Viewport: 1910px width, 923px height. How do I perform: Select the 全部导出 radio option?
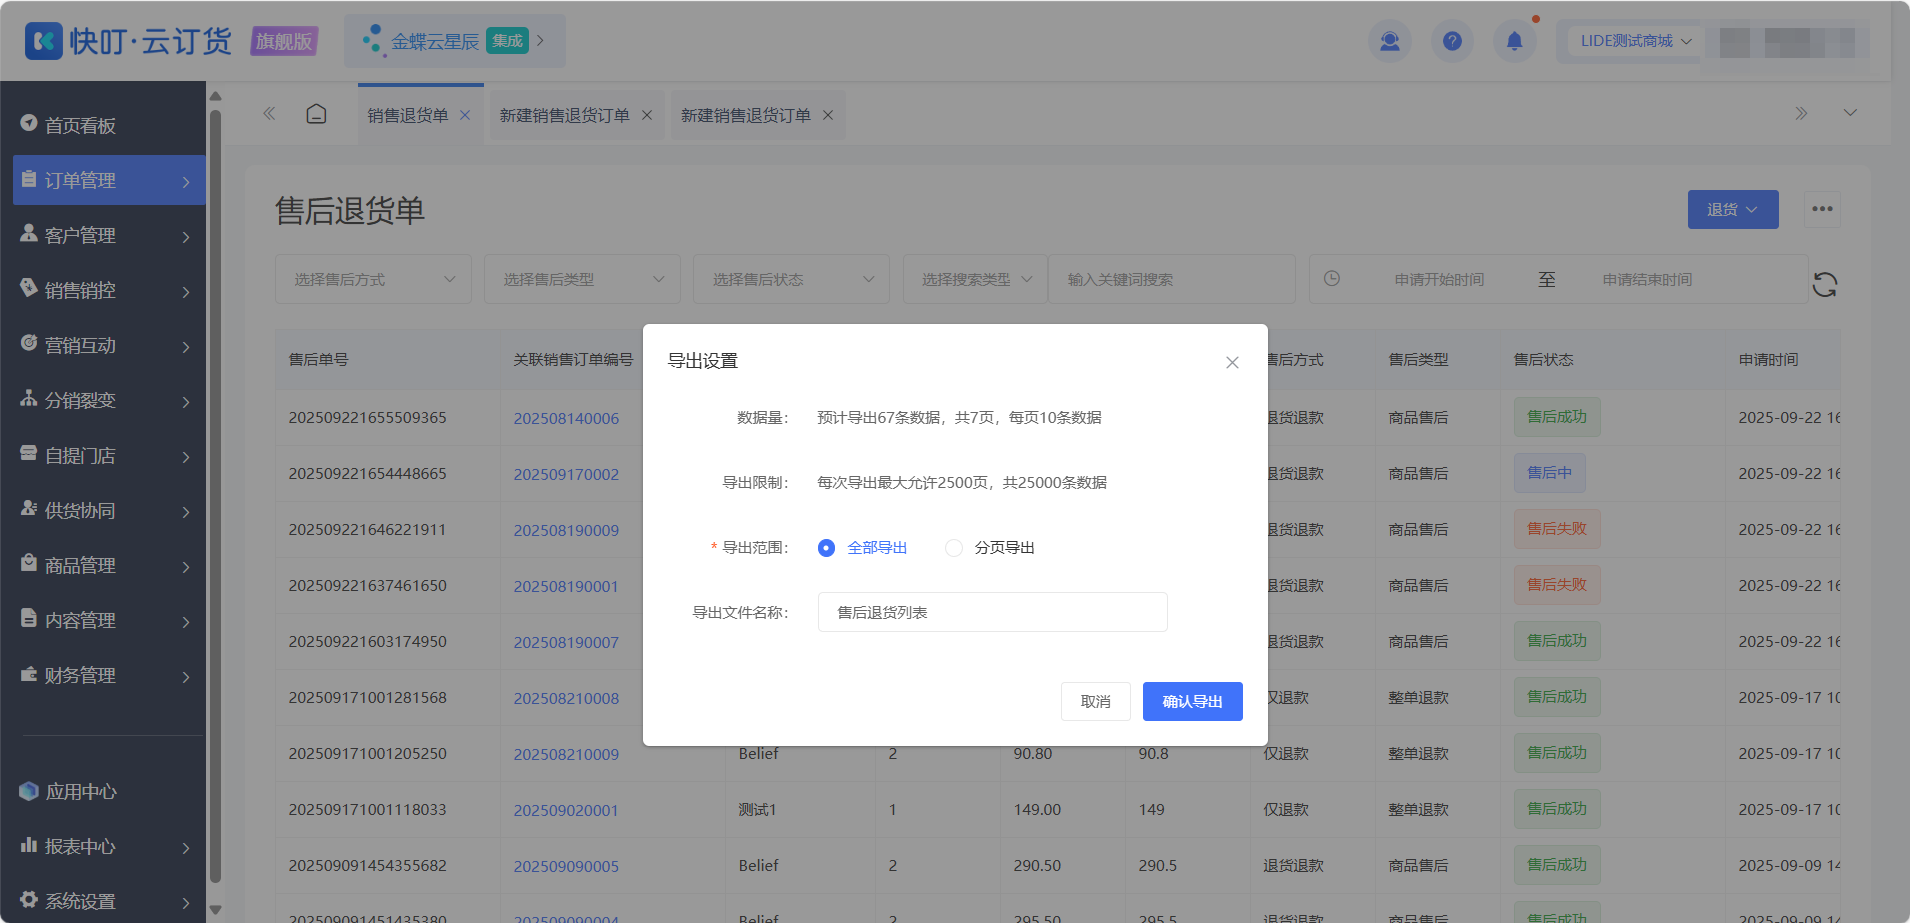point(826,548)
